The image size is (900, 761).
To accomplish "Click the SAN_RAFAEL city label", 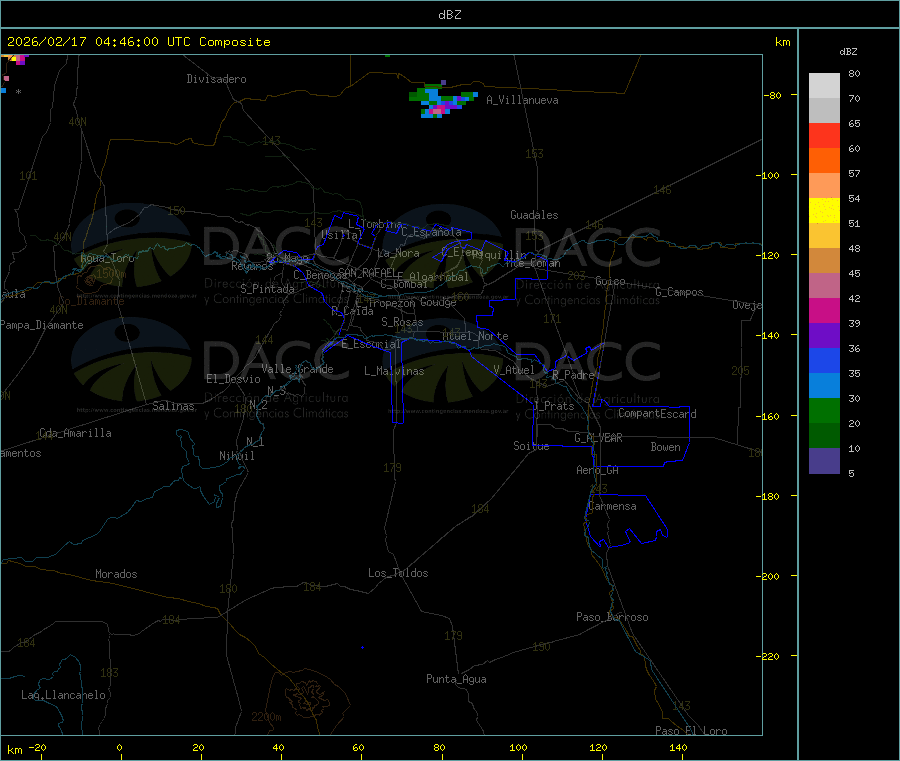I will (x=367, y=272).
